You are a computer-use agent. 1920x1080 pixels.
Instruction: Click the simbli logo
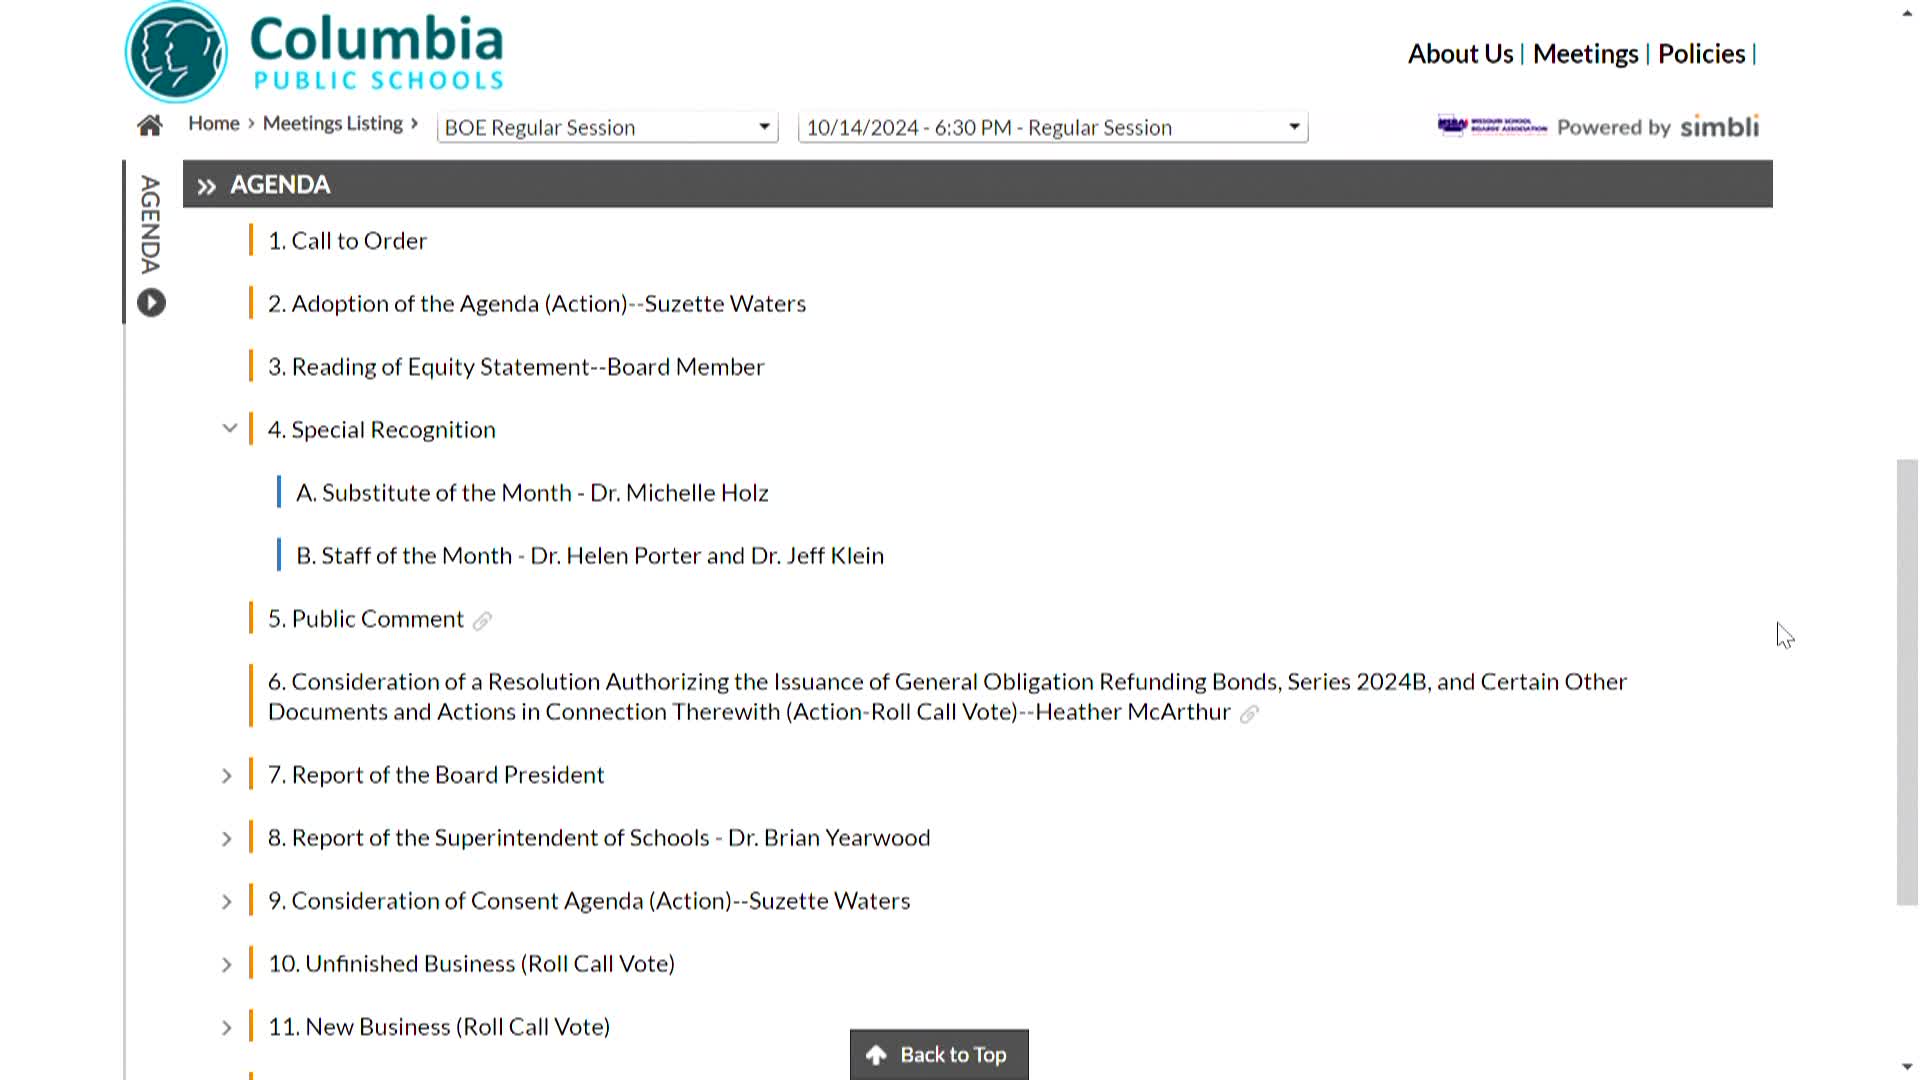tap(1719, 127)
